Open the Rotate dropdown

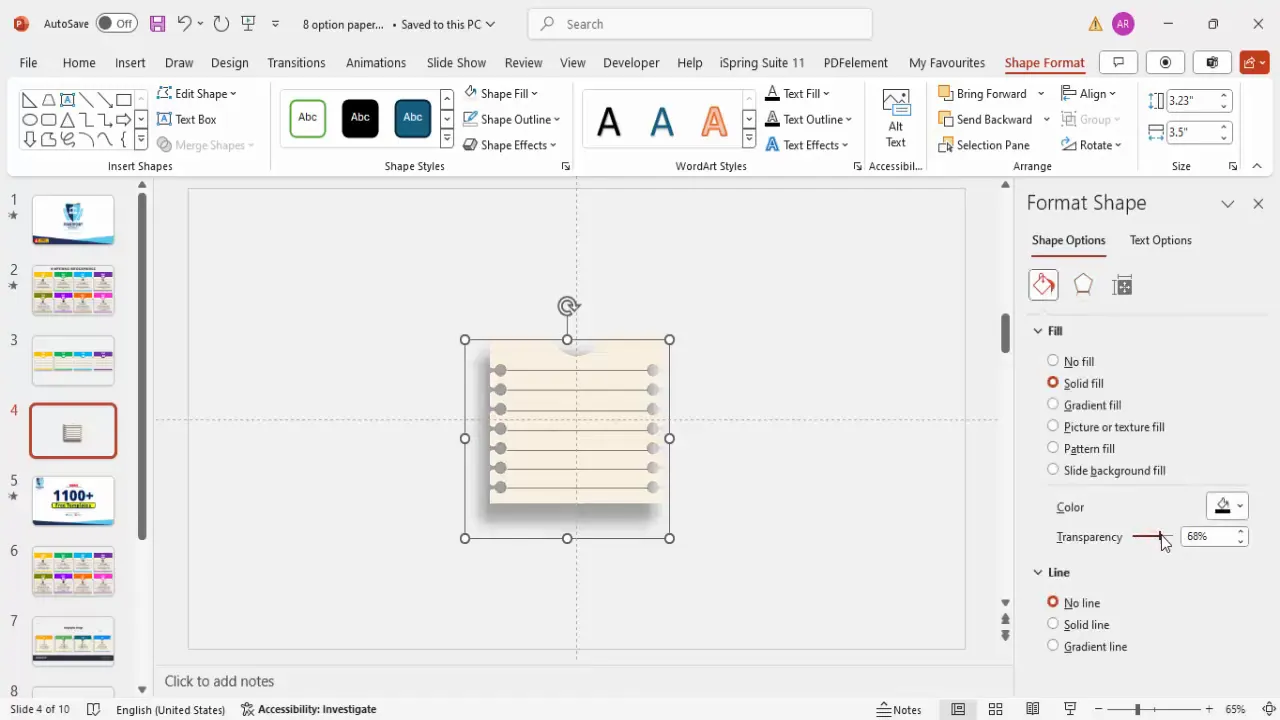1091,145
